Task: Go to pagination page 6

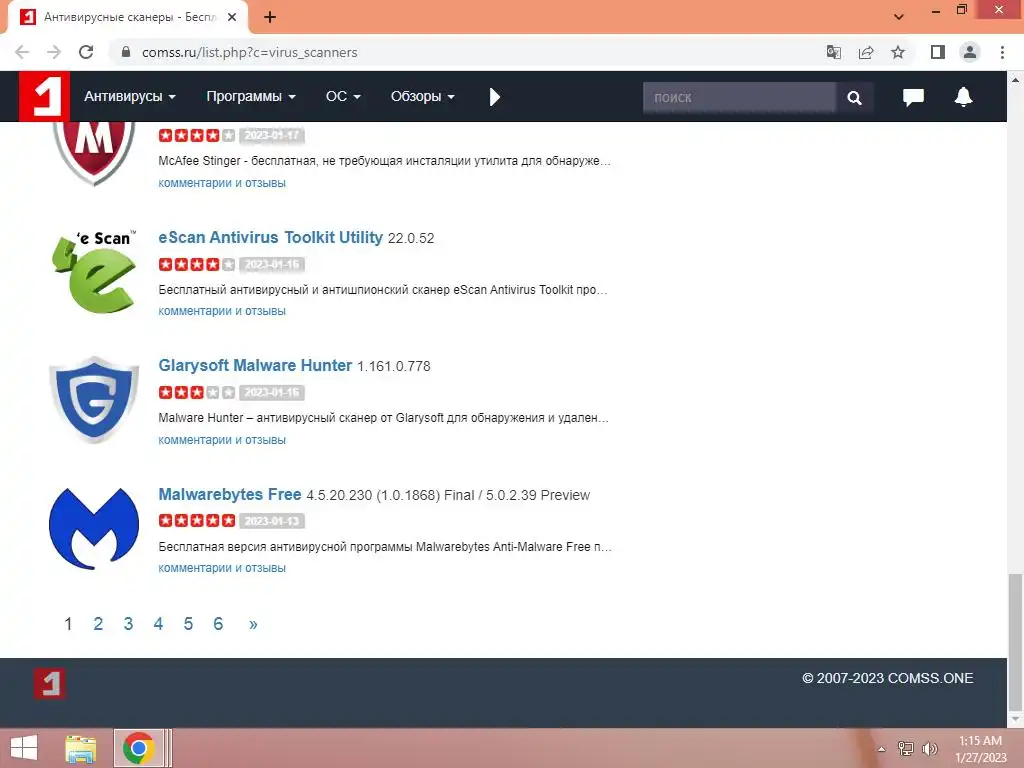Action: coord(218,624)
